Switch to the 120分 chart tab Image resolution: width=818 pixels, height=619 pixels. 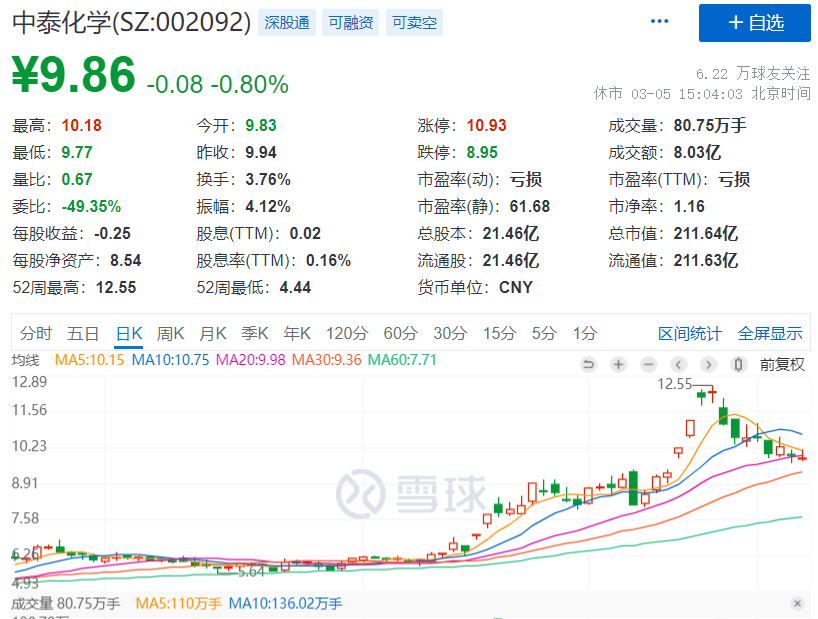347,333
